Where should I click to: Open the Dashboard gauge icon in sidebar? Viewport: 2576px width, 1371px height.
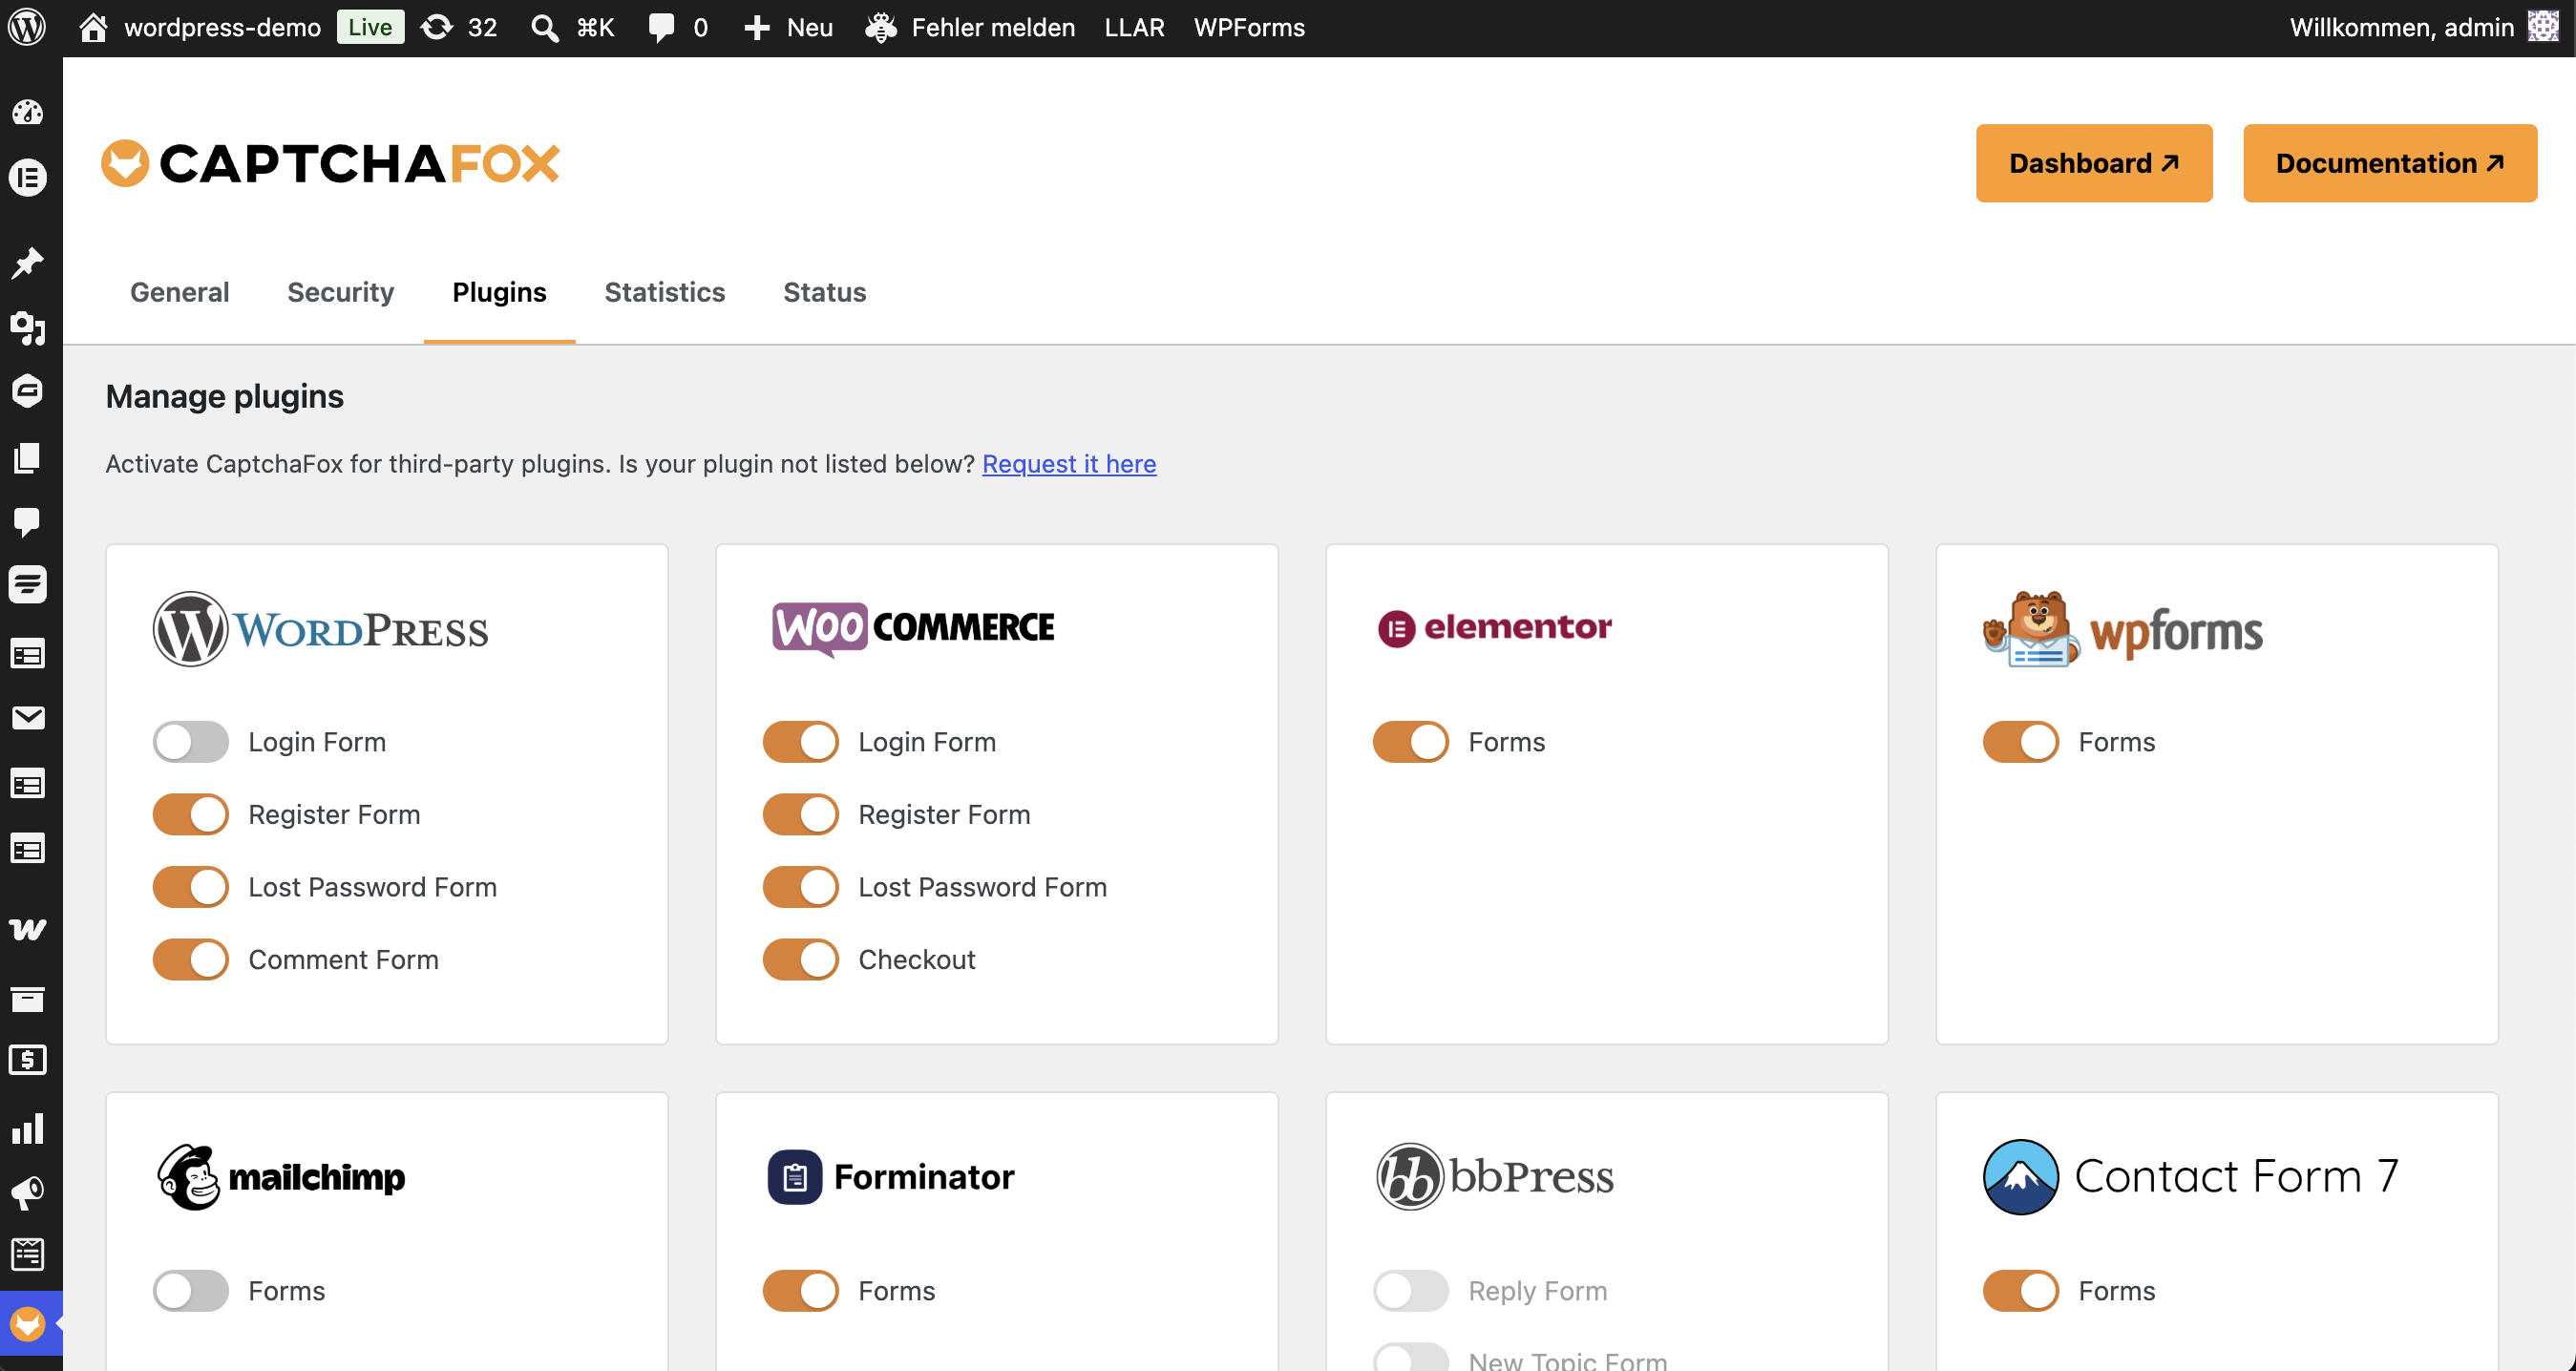click(x=28, y=112)
